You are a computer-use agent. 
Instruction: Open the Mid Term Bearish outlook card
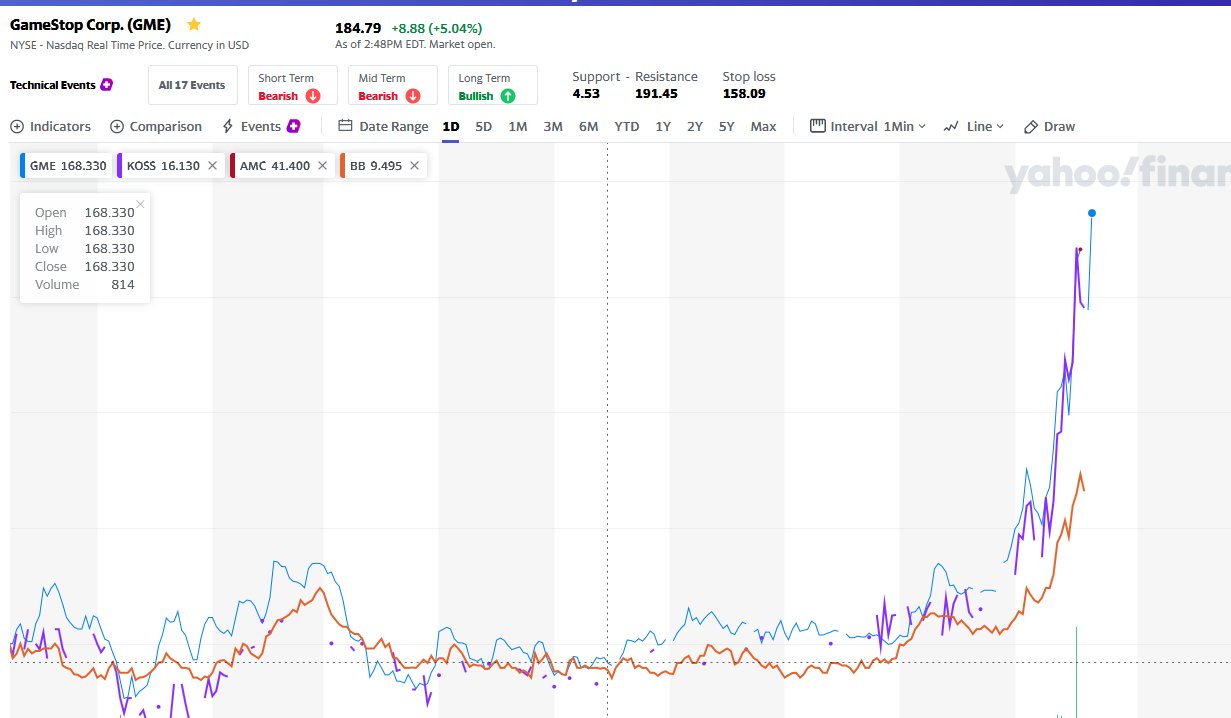(393, 85)
